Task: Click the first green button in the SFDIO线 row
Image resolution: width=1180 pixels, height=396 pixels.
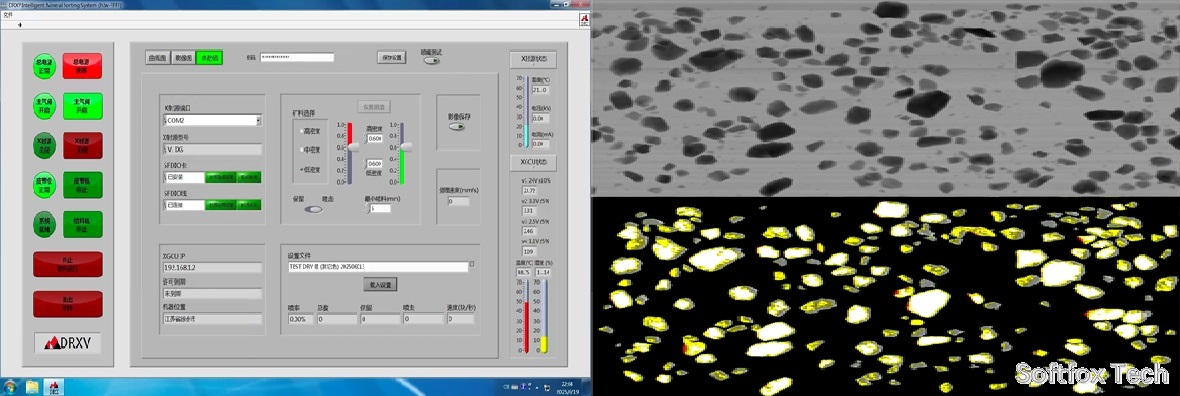Action: tap(220, 205)
